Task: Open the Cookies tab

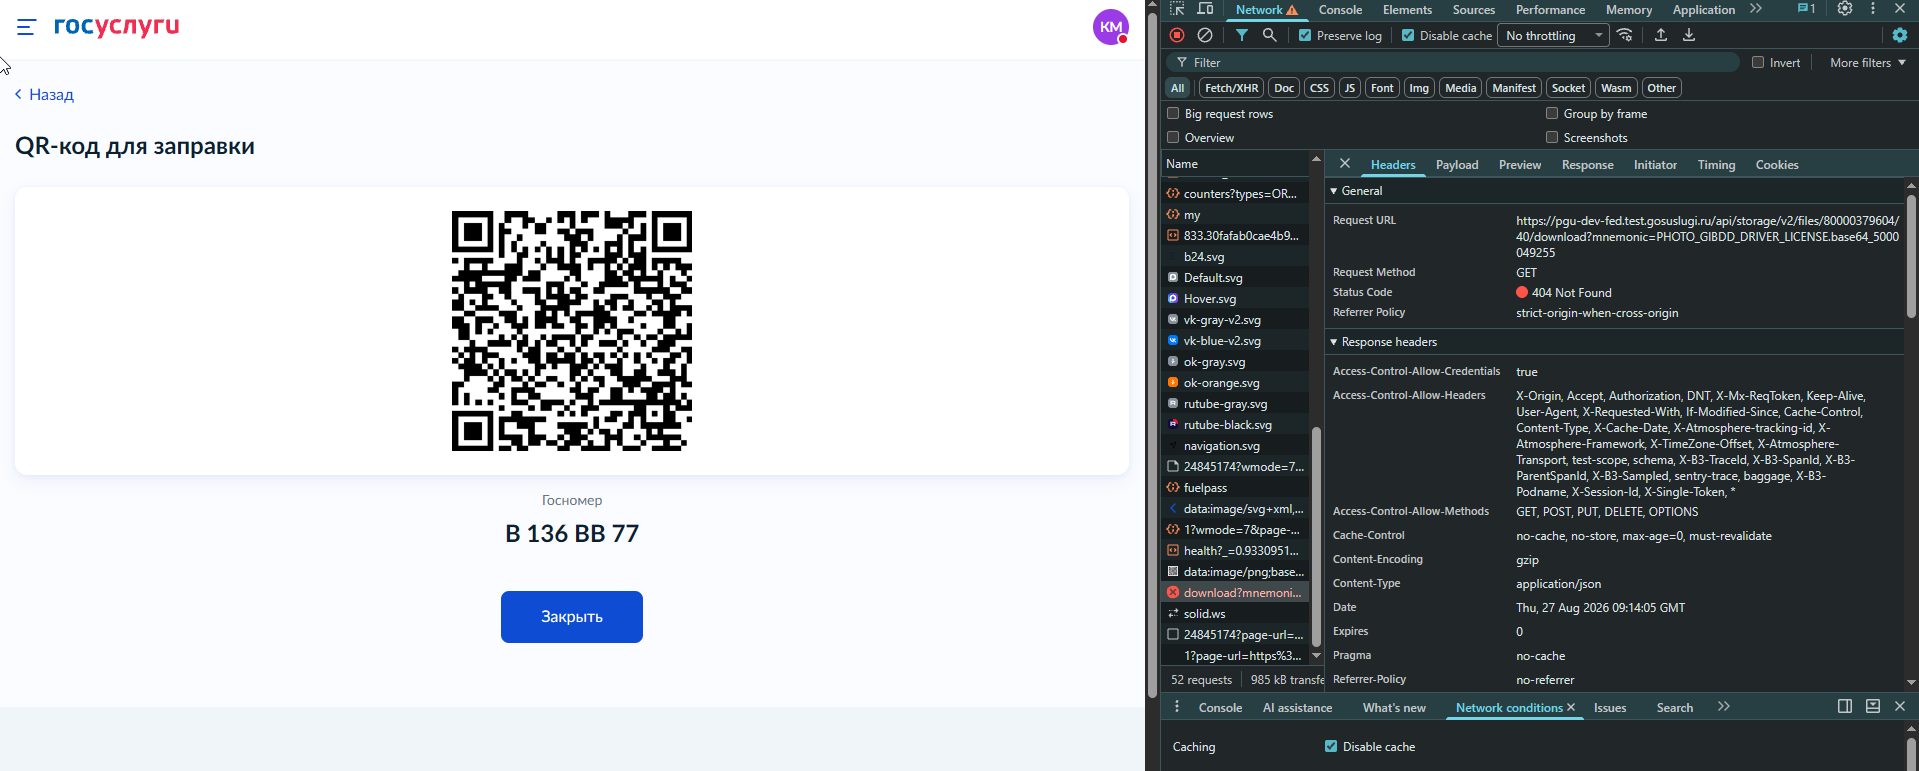Action: click(1777, 165)
